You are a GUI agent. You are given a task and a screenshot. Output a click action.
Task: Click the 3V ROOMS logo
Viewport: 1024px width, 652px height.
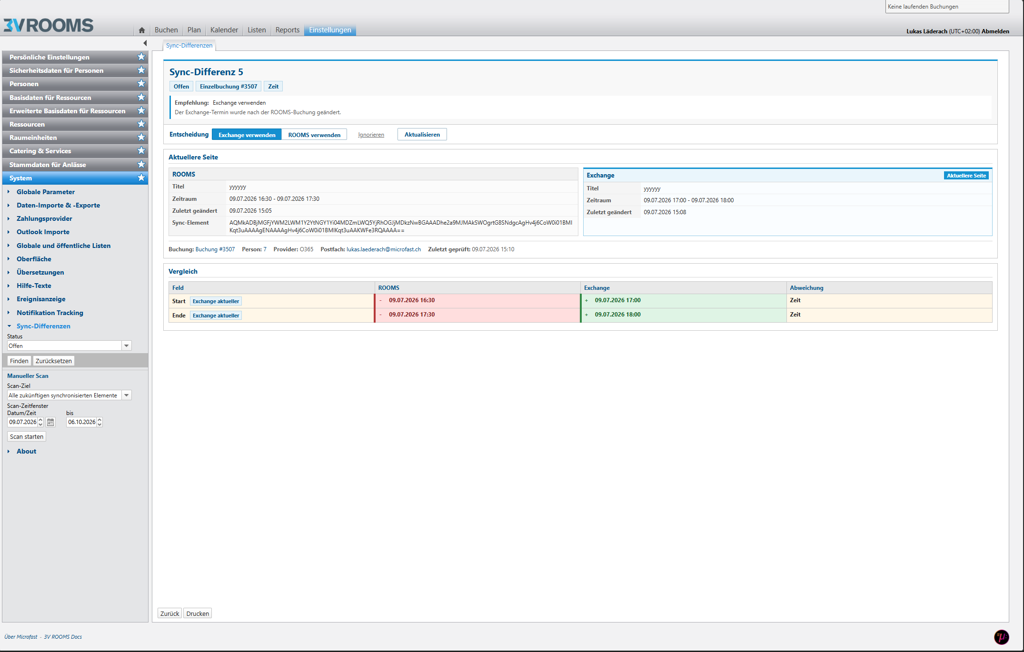coord(48,25)
